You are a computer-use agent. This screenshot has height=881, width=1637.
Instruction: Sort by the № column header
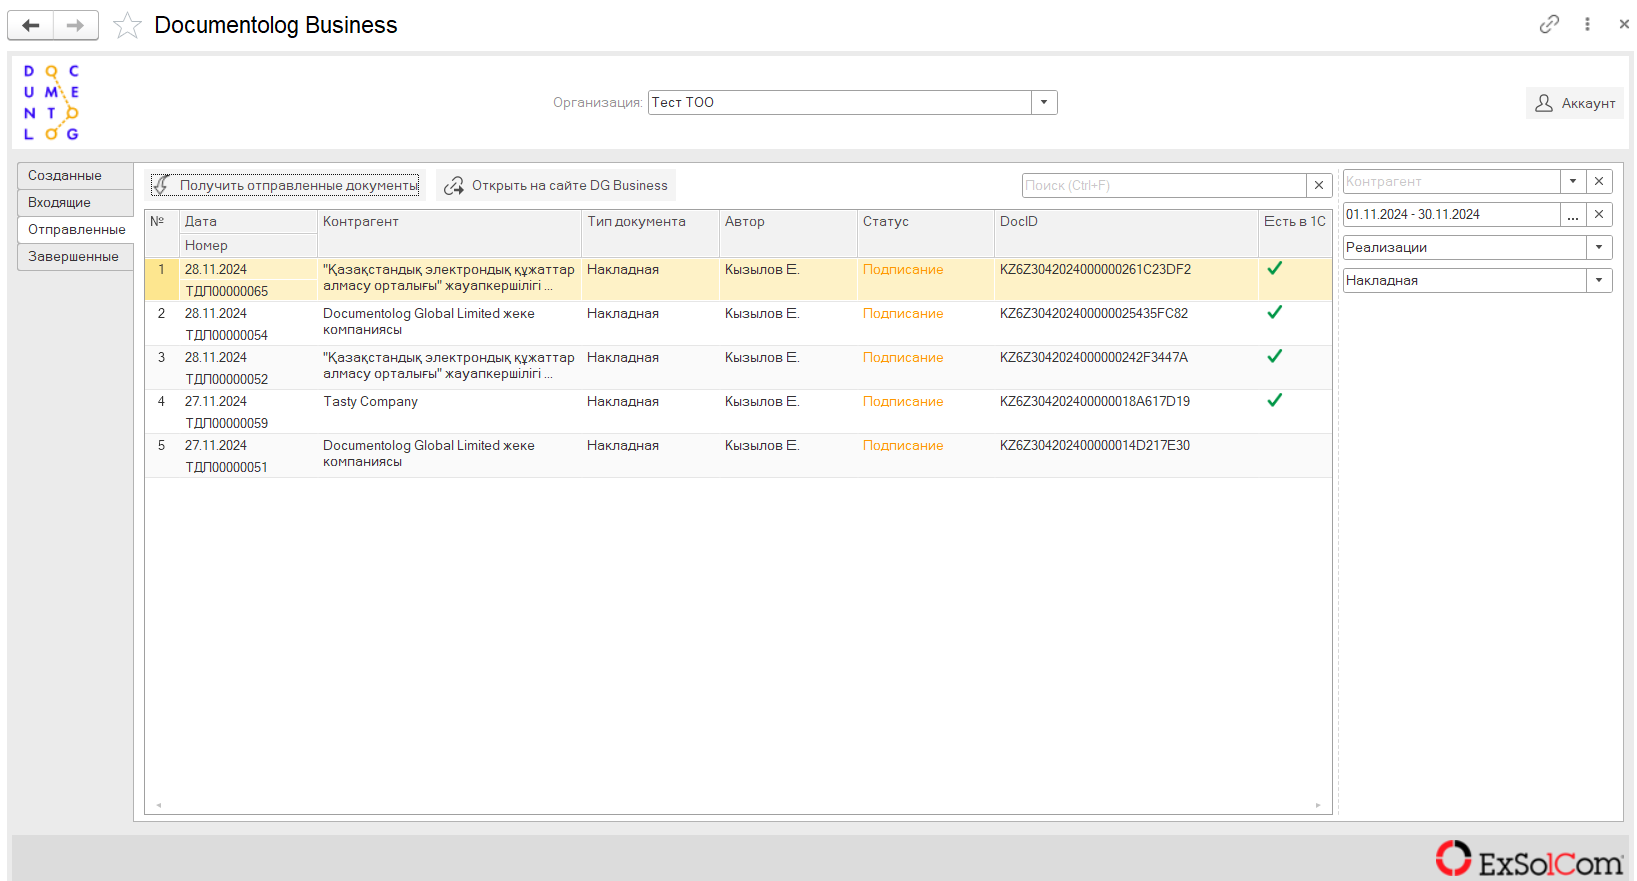pos(162,233)
